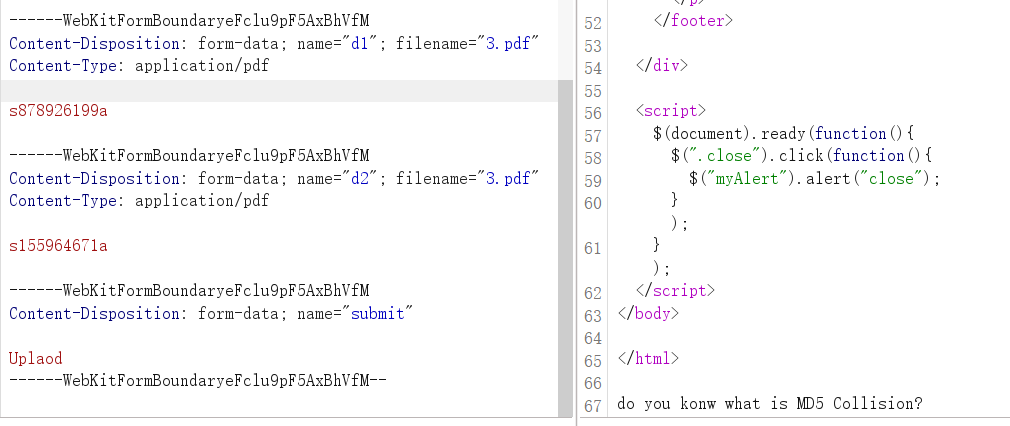Image resolution: width=1010 pixels, height=426 pixels.
Task: Click the second Content-Type: application/pdf line
Action: coord(138,200)
